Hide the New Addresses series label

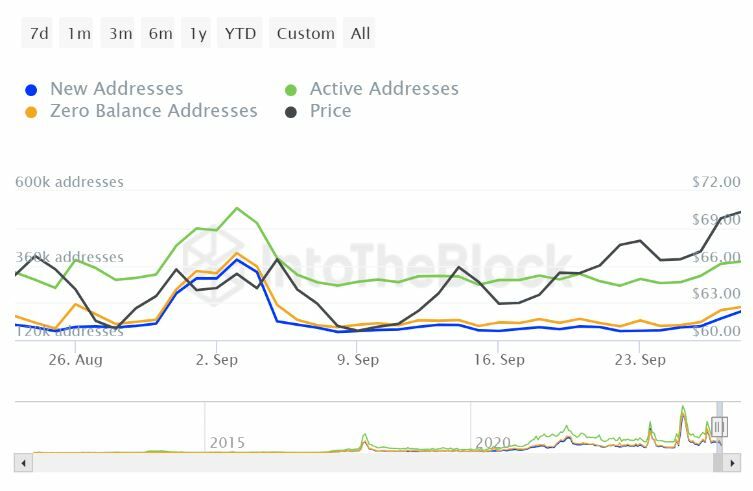[116, 89]
